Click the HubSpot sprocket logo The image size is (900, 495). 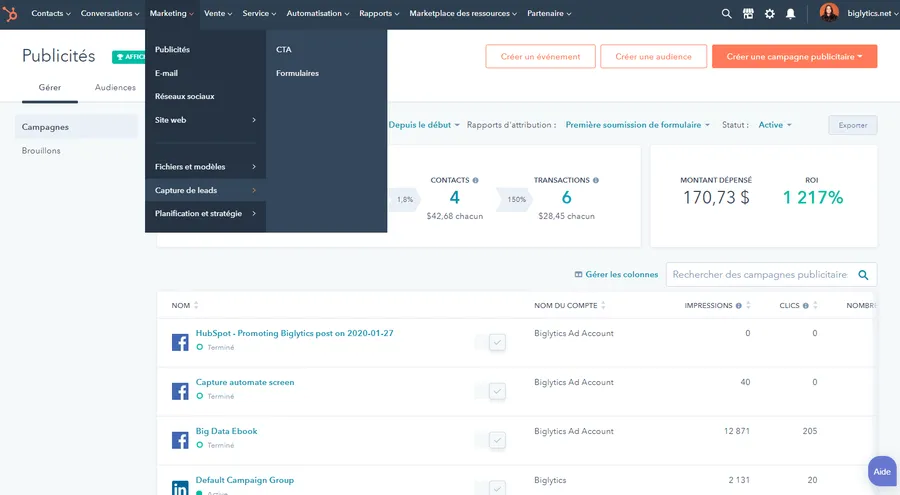(x=13, y=14)
